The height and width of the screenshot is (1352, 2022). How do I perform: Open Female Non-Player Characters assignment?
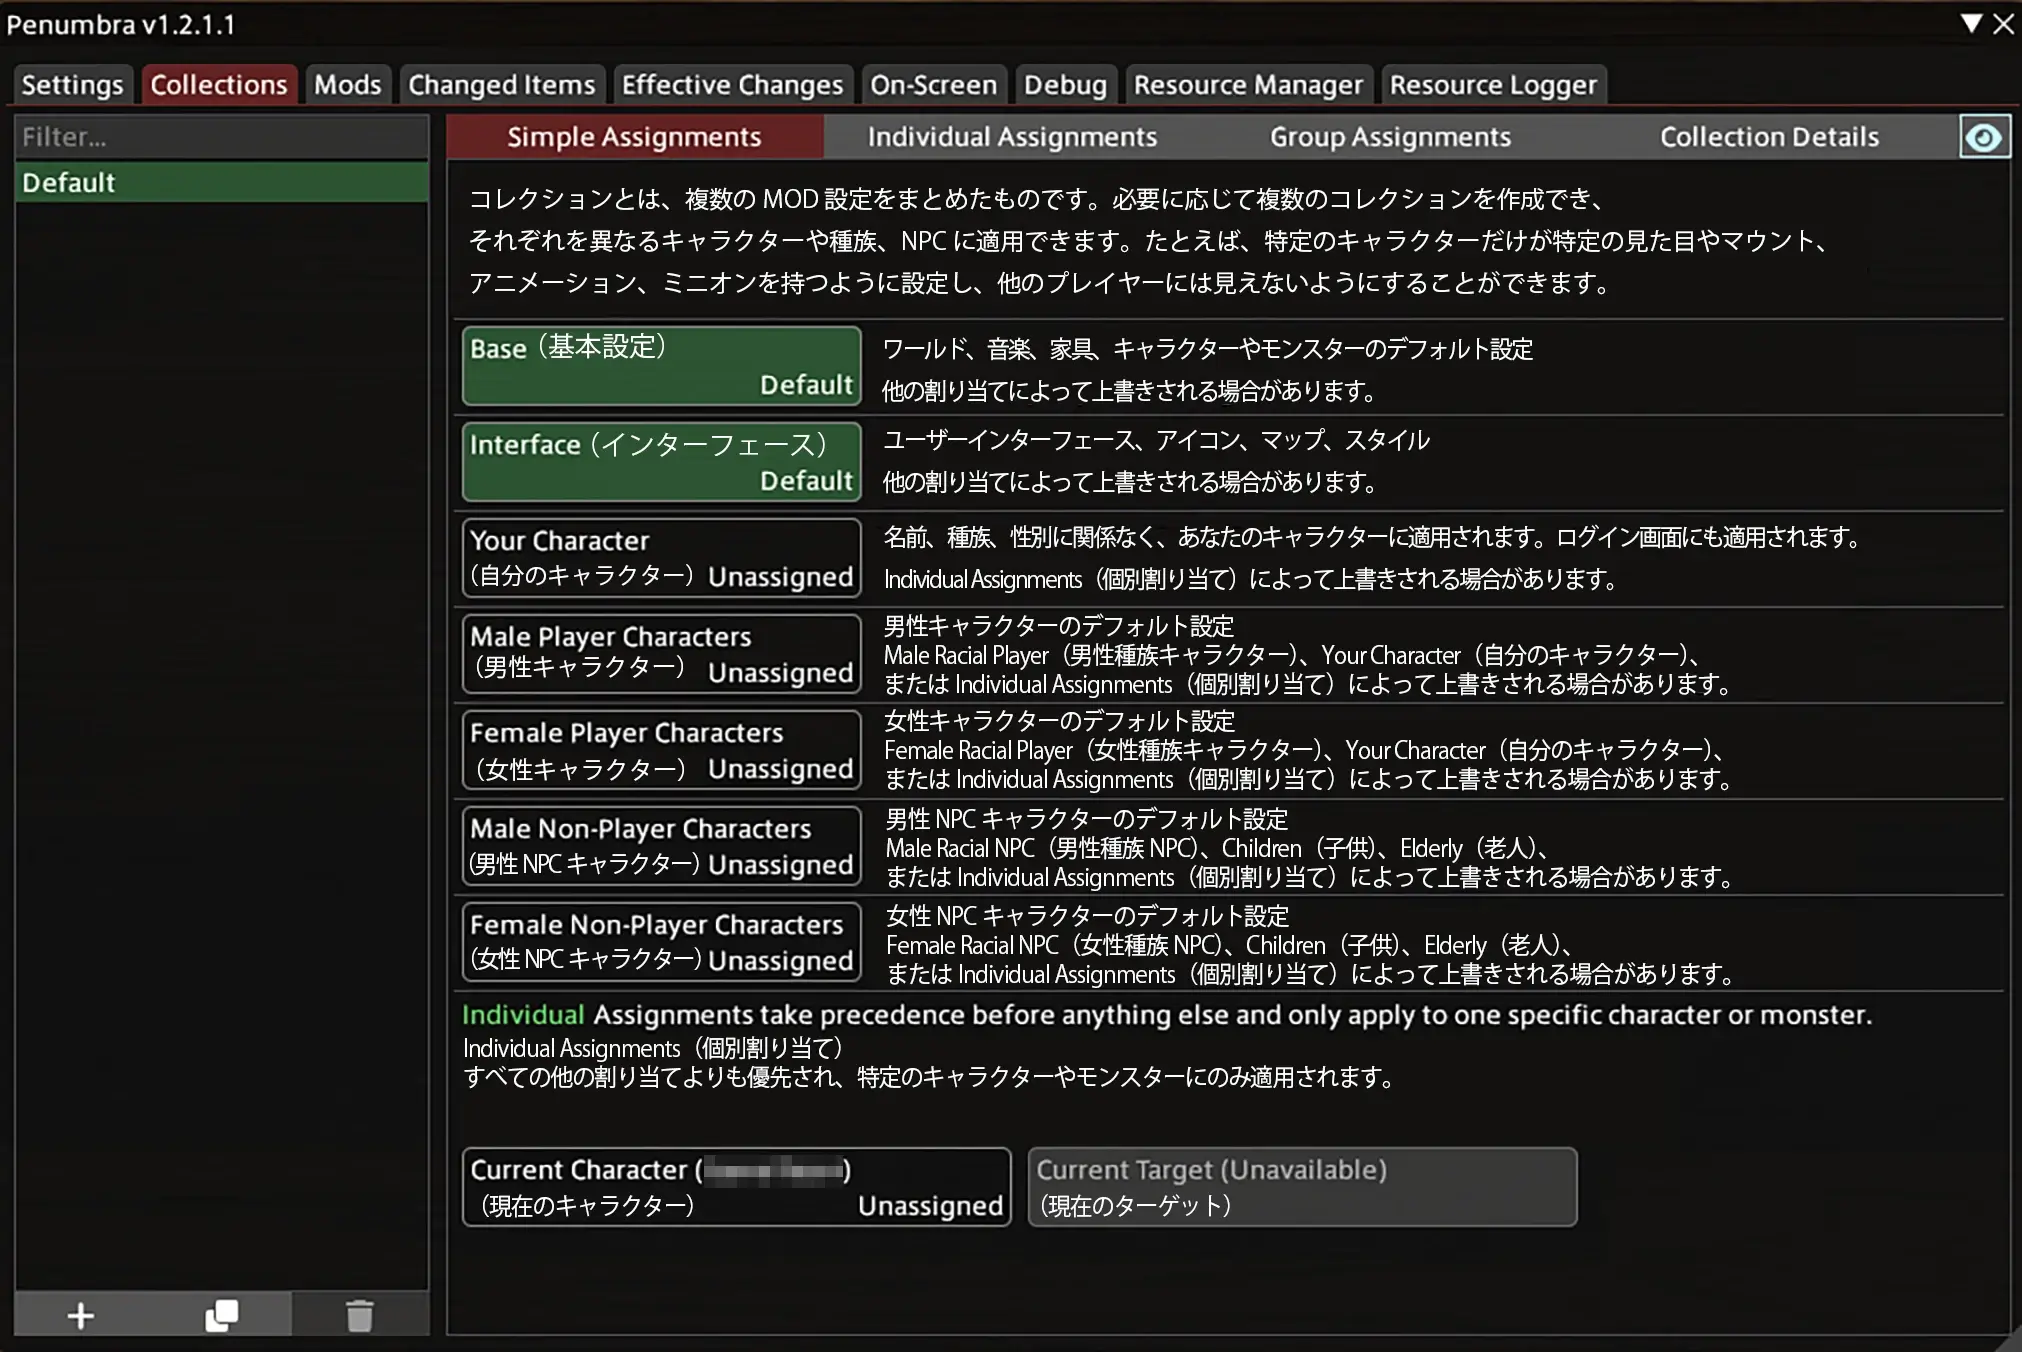click(661, 942)
